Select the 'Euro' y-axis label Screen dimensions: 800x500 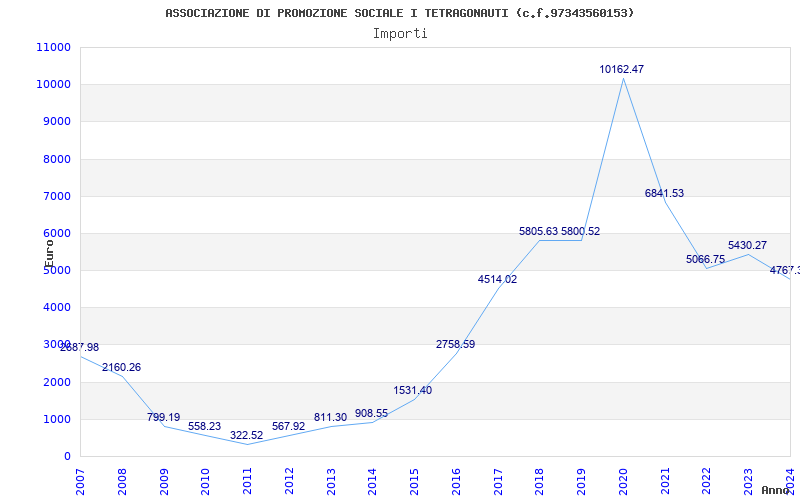click(49, 253)
